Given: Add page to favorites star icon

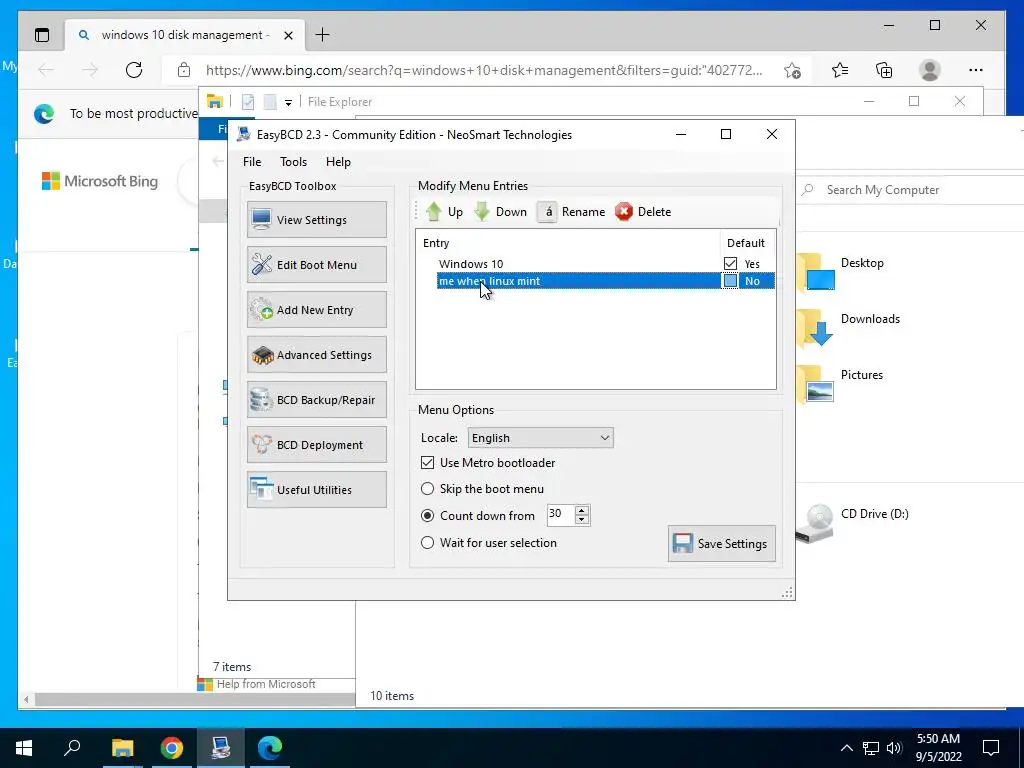Looking at the screenshot, I should pyautogui.click(x=792, y=70).
